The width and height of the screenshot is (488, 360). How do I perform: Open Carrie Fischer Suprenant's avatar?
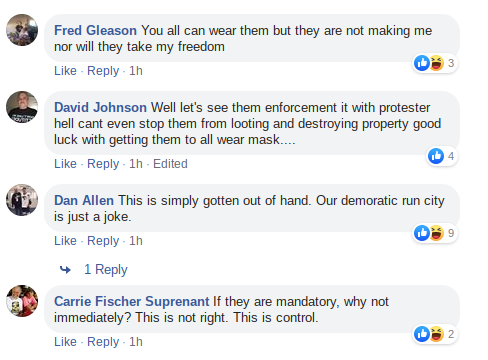pyautogui.click(x=22, y=301)
